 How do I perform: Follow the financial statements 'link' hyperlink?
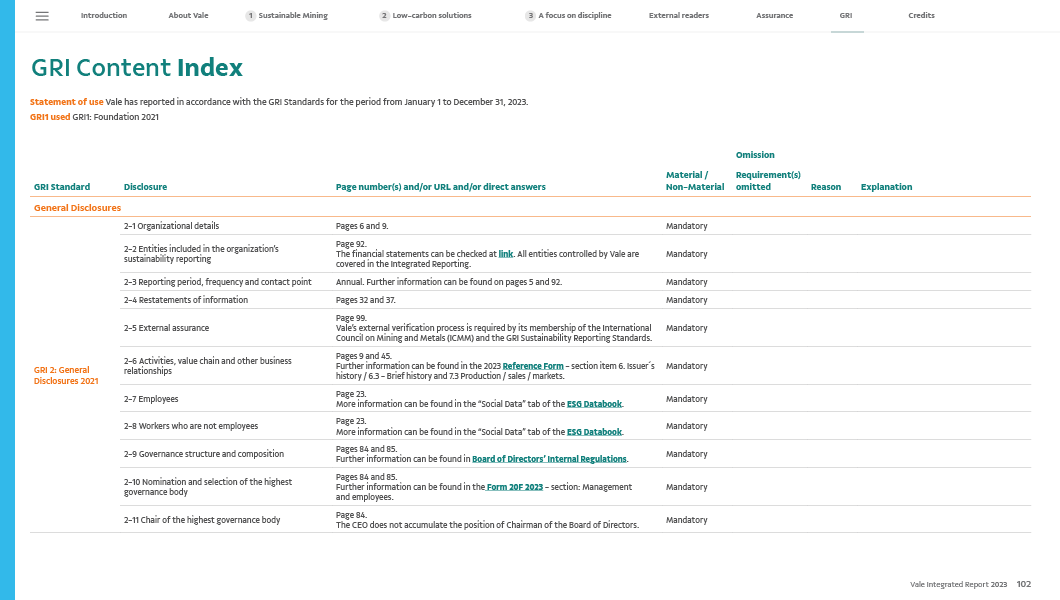pyautogui.click(x=506, y=254)
